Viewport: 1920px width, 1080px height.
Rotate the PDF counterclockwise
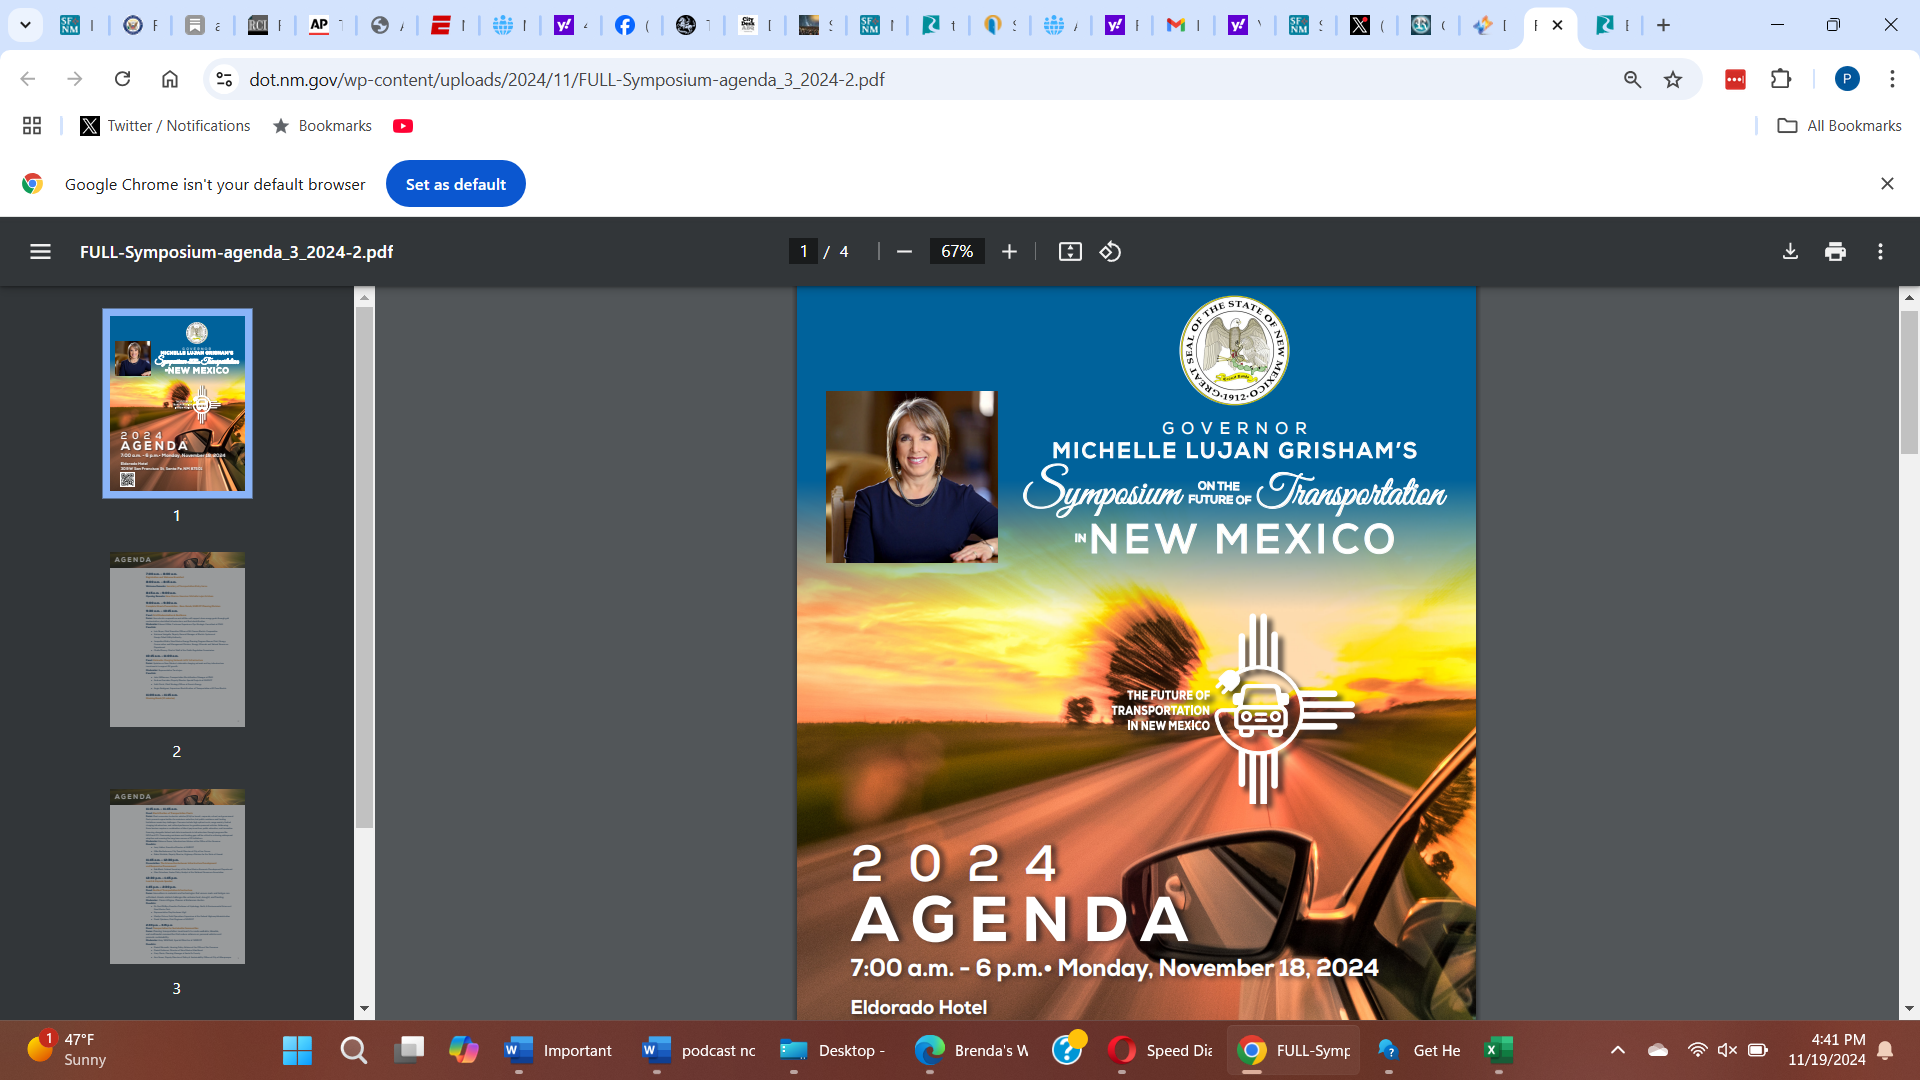tap(1110, 252)
